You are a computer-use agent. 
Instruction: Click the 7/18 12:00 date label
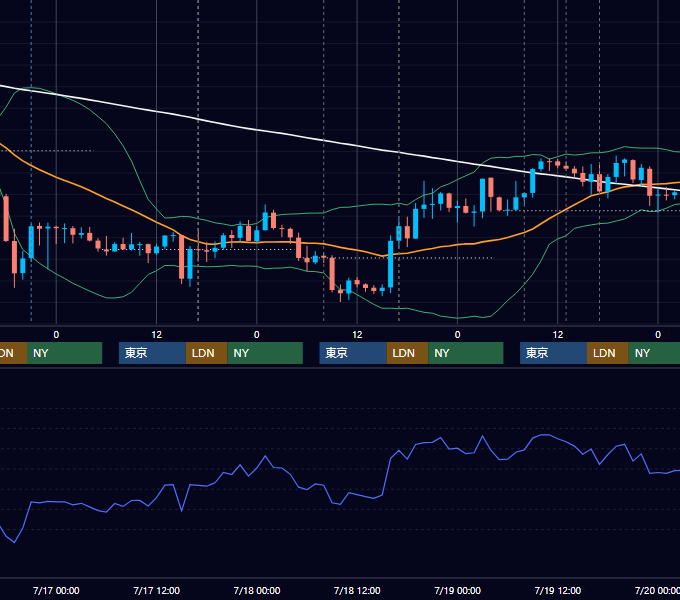(x=357, y=590)
